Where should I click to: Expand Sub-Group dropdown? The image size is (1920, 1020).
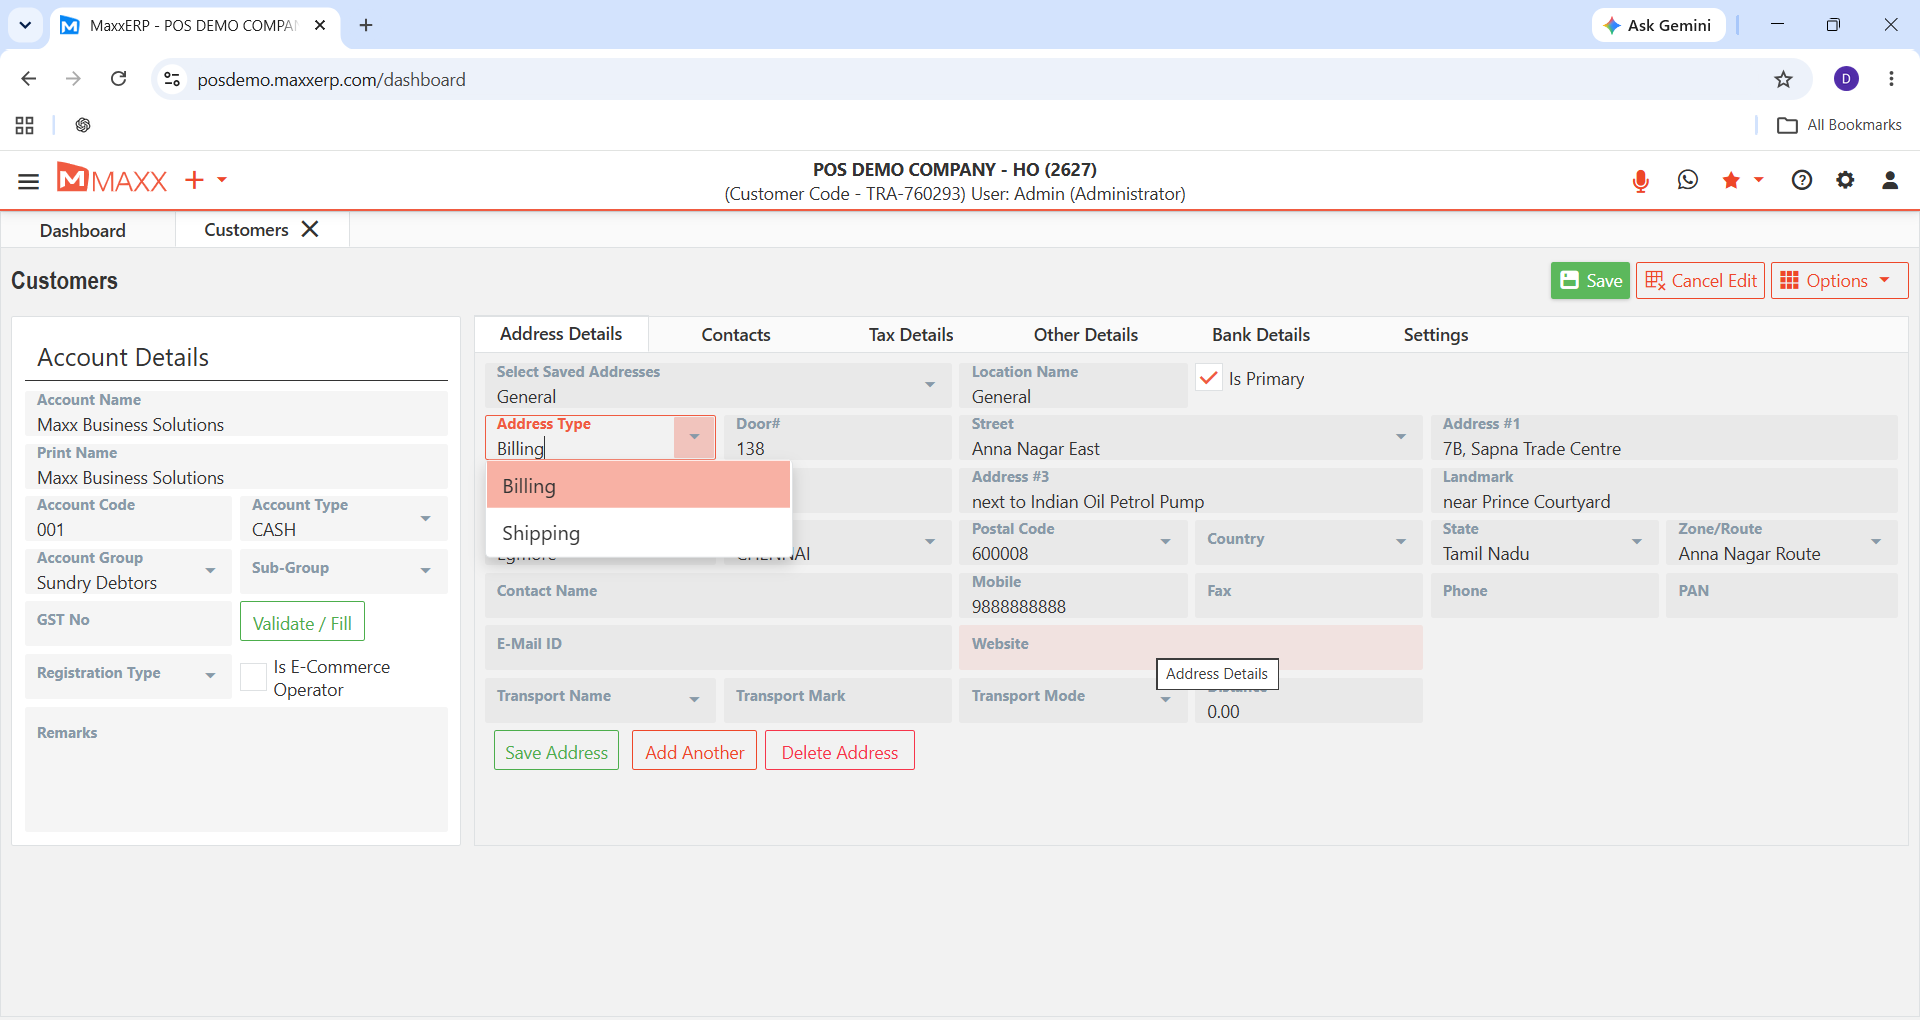(425, 571)
